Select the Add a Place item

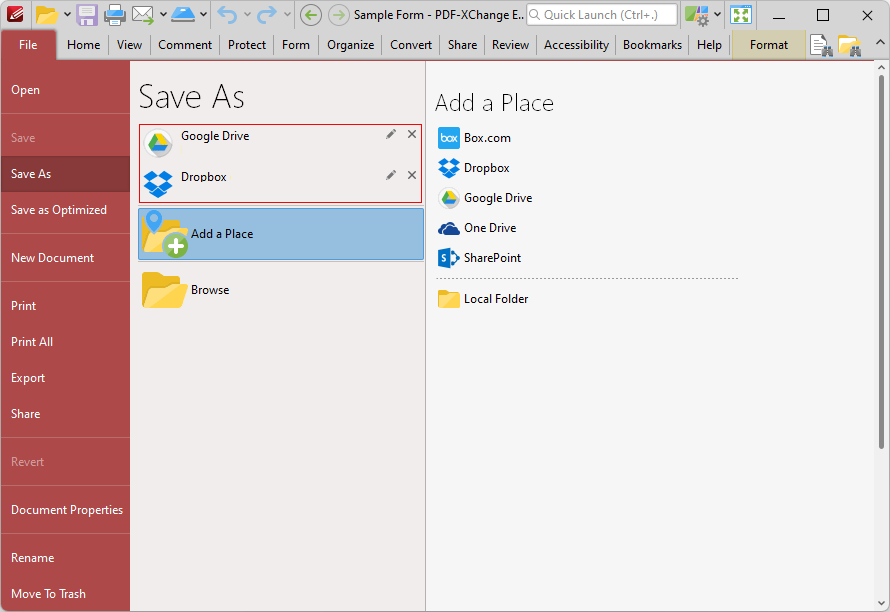(x=281, y=234)
